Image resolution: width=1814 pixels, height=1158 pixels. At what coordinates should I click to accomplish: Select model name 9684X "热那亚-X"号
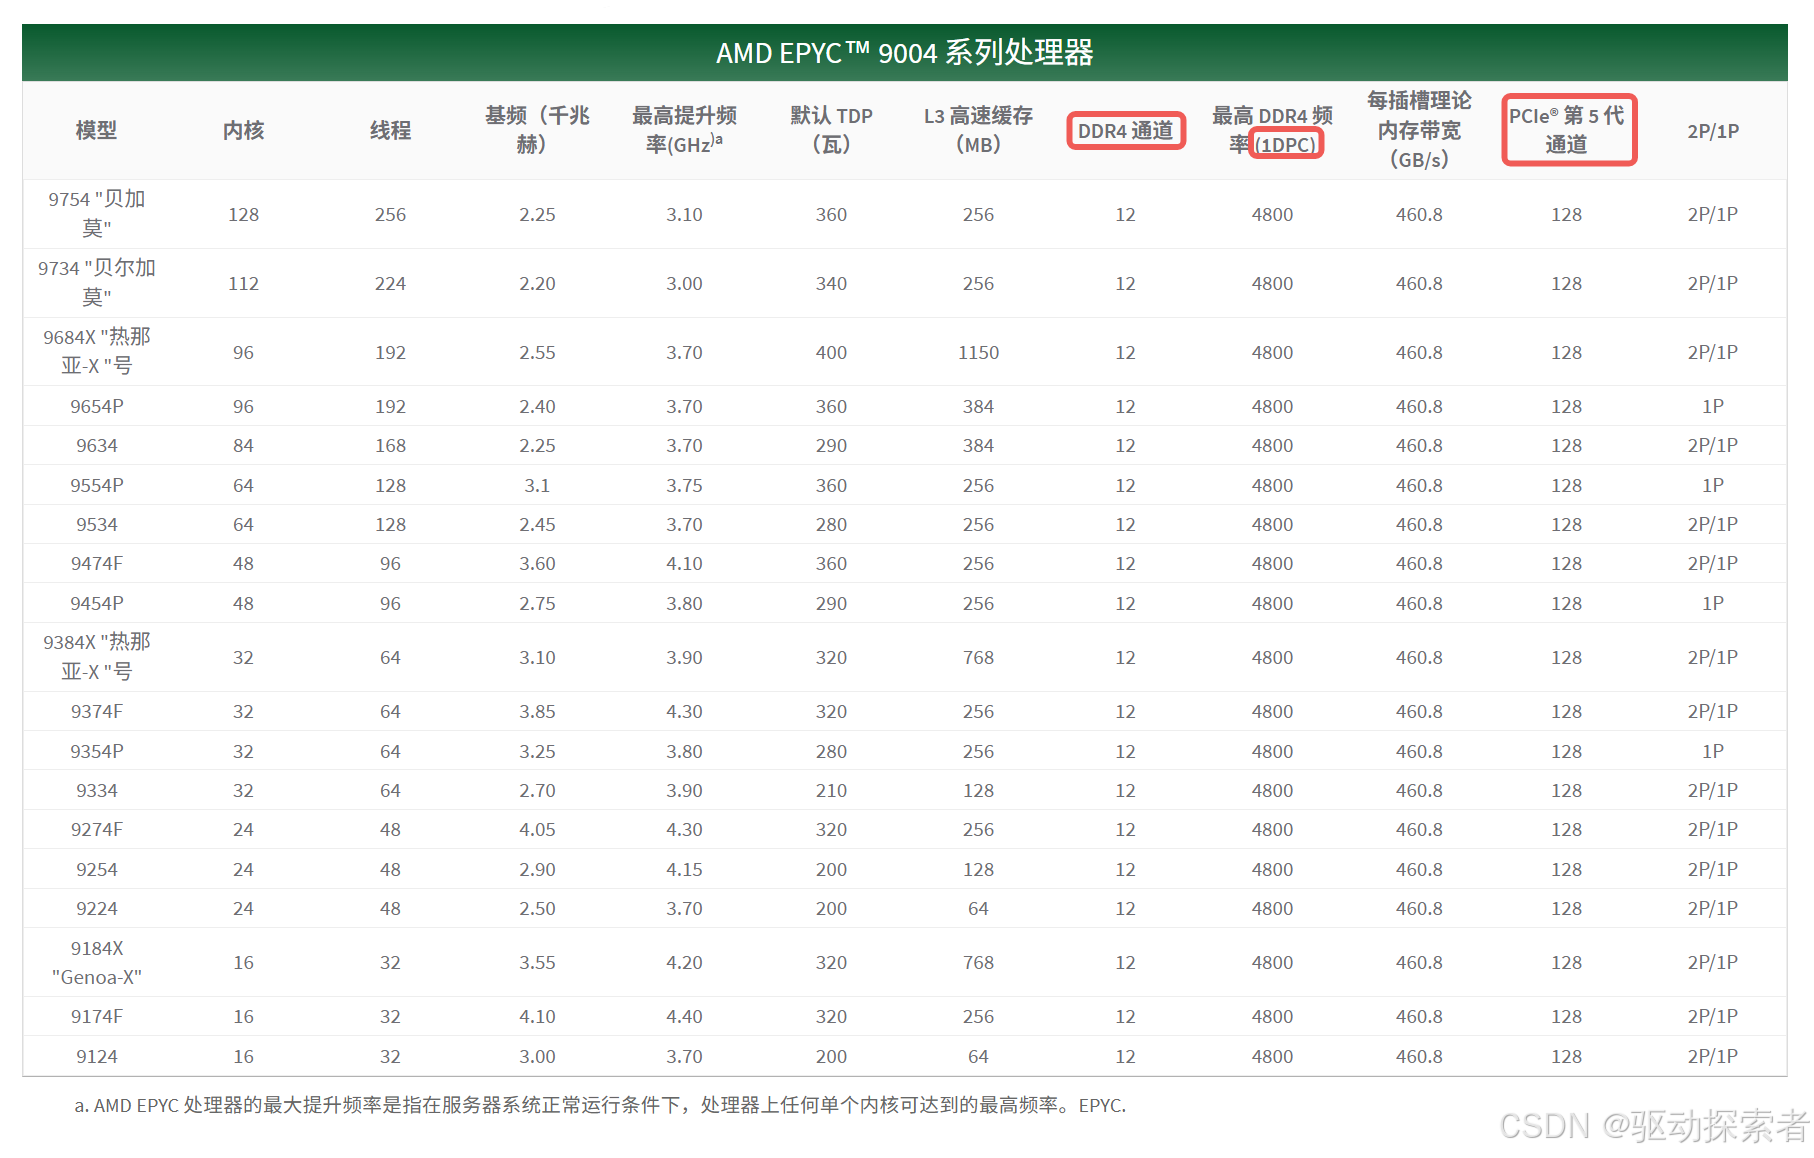[x=97, y=351]
